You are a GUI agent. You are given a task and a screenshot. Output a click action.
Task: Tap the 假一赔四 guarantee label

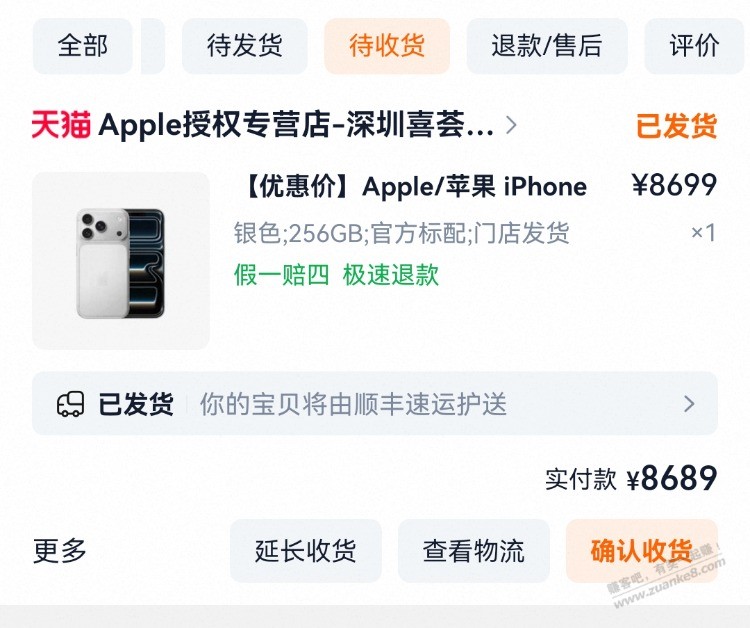(x=281, y=275)
